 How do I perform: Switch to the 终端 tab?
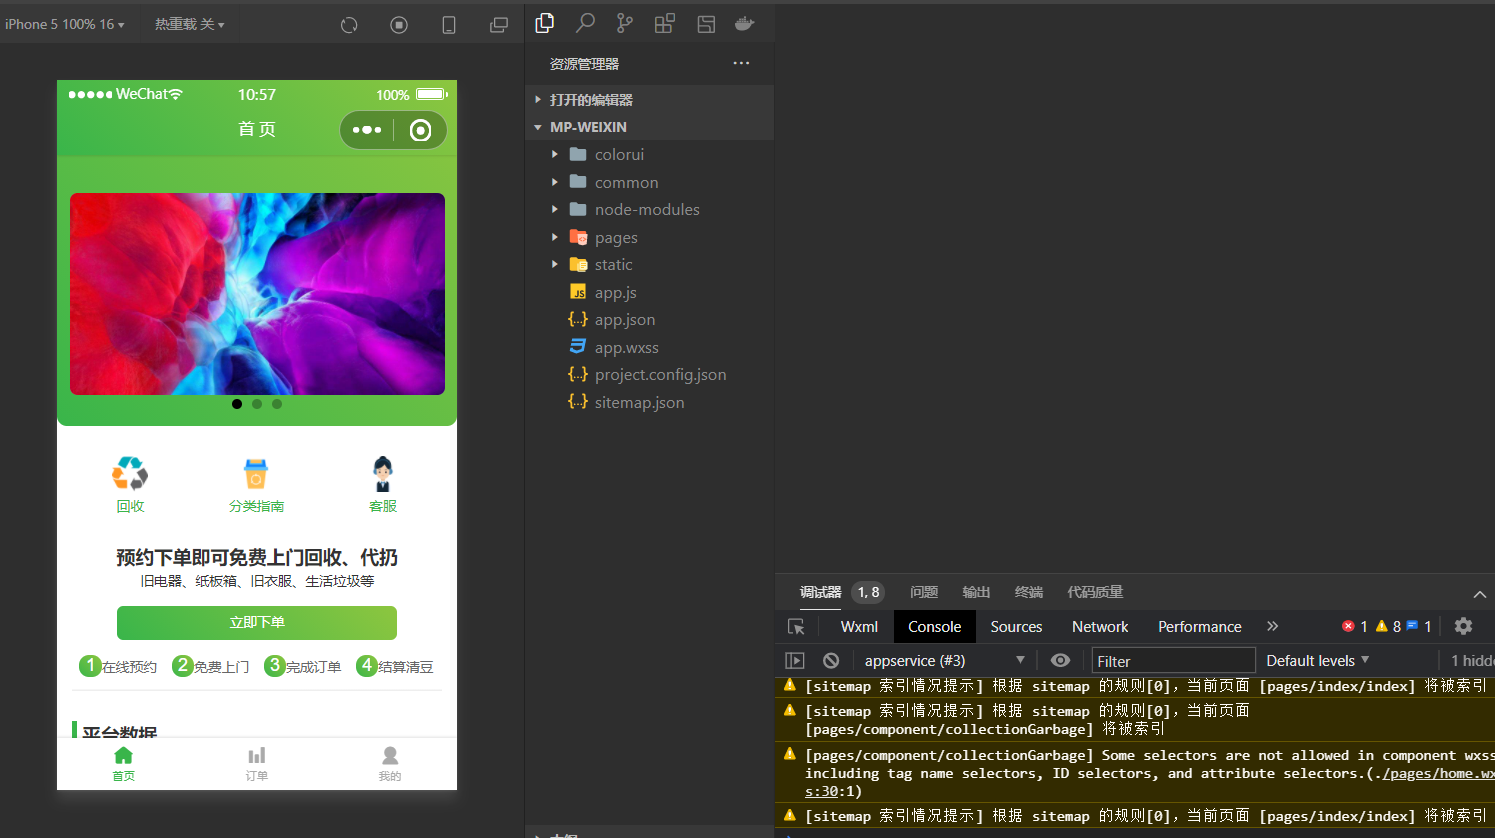(1029, 592)
